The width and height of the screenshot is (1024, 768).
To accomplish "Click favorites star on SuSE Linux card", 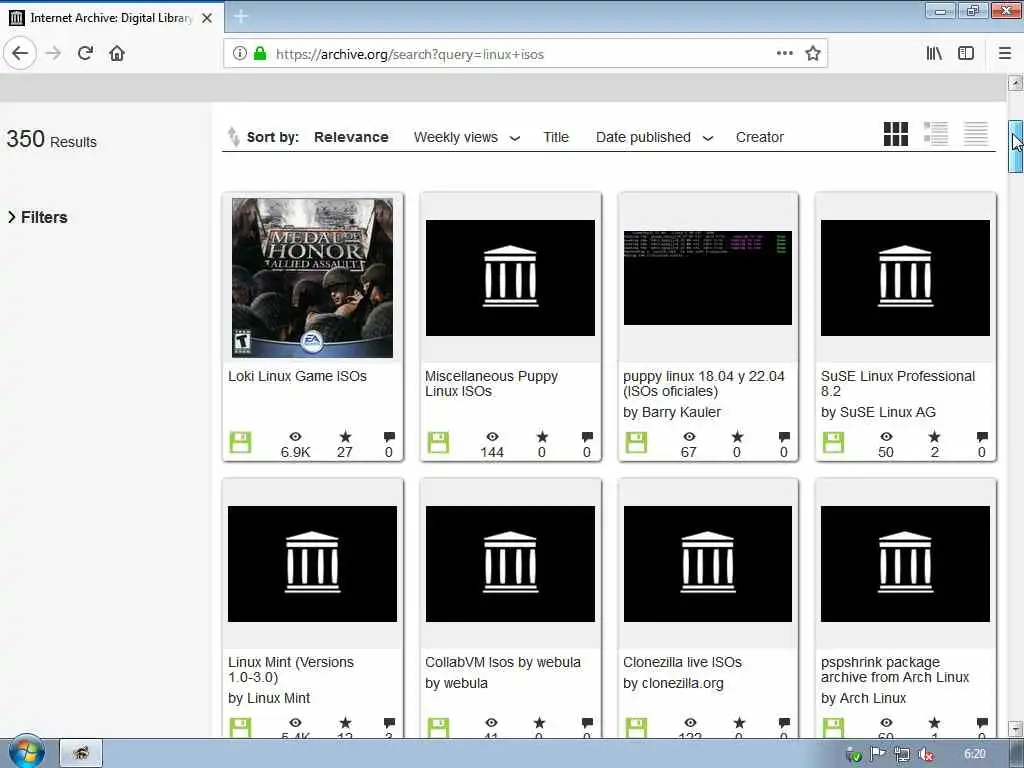I will 935,436.
